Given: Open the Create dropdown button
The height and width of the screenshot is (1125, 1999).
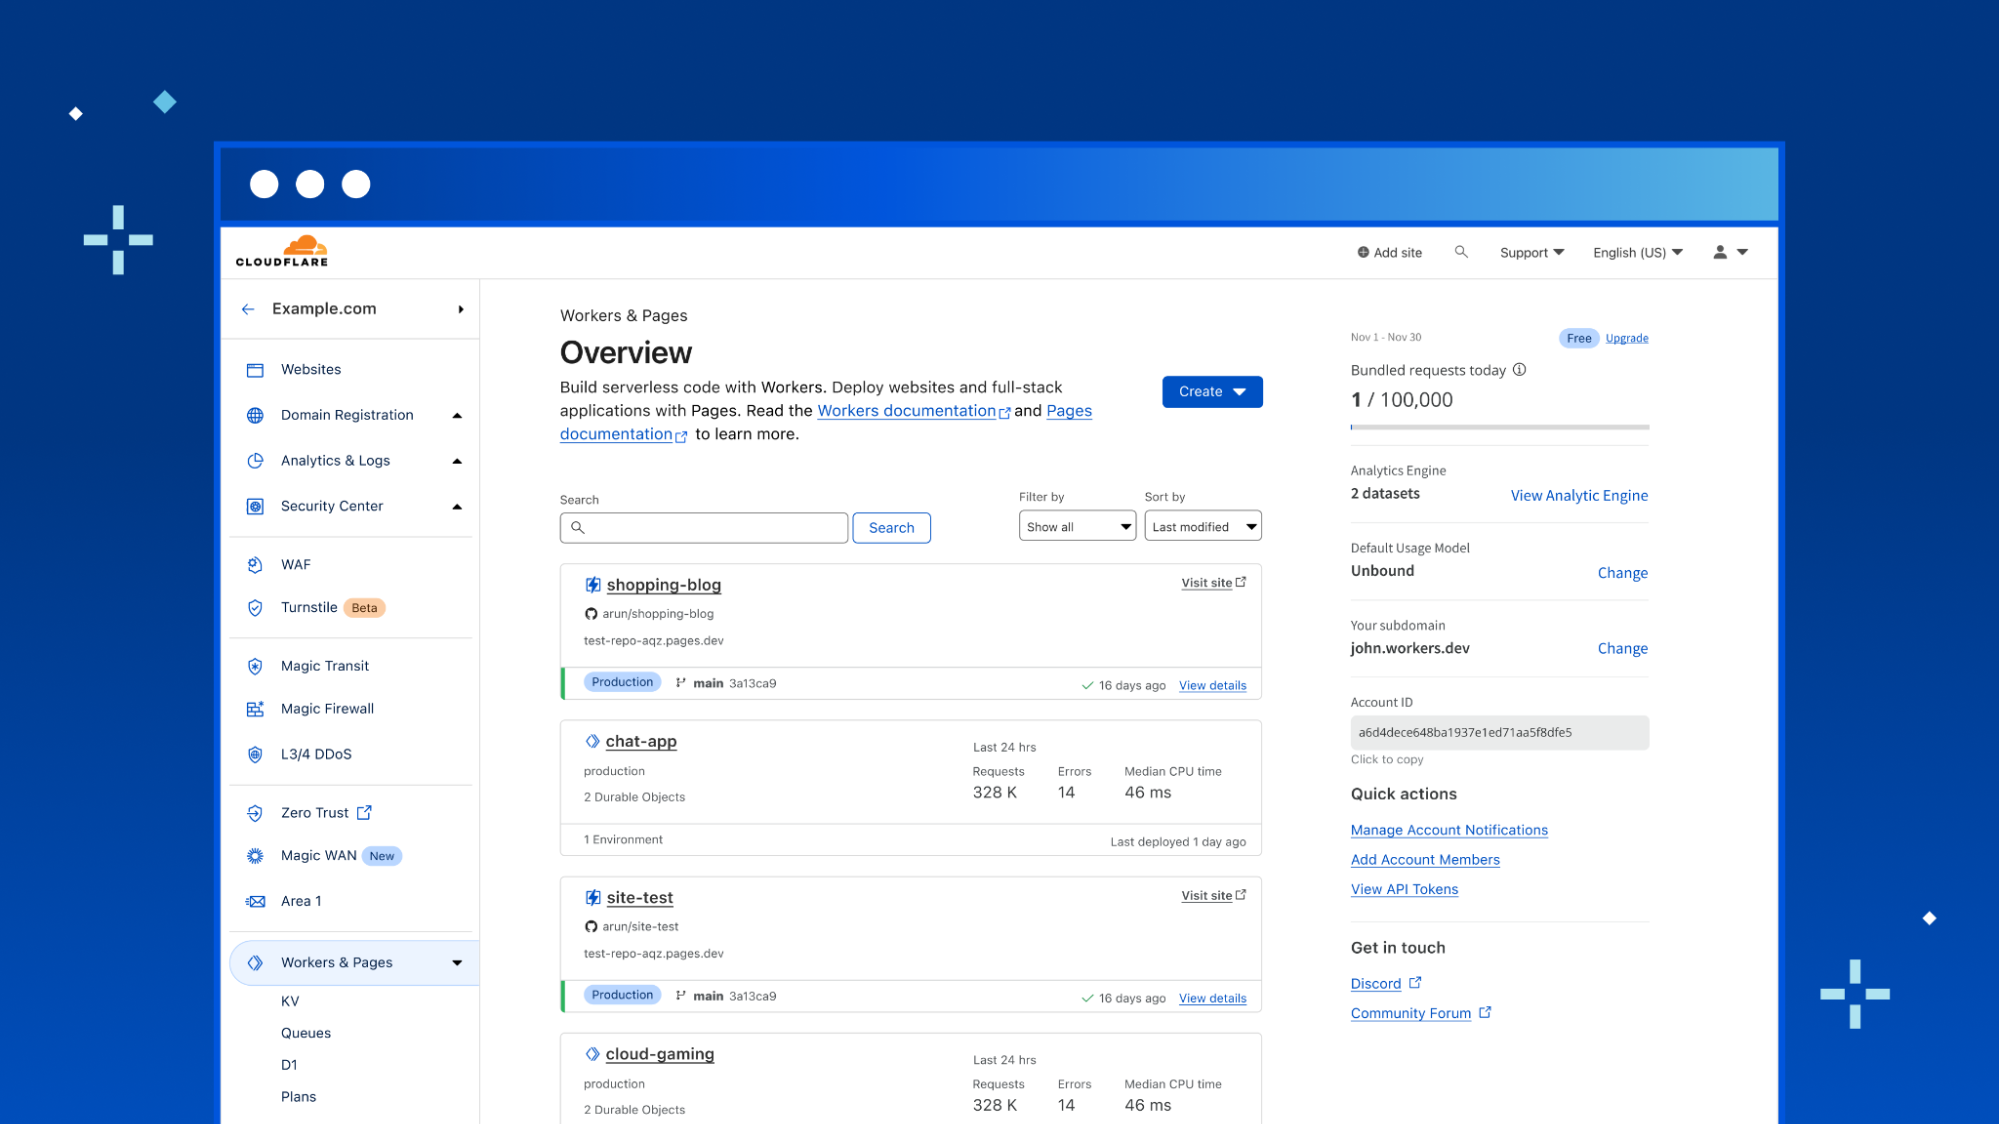Looking at the screenshot, I should coord(1212,392).
